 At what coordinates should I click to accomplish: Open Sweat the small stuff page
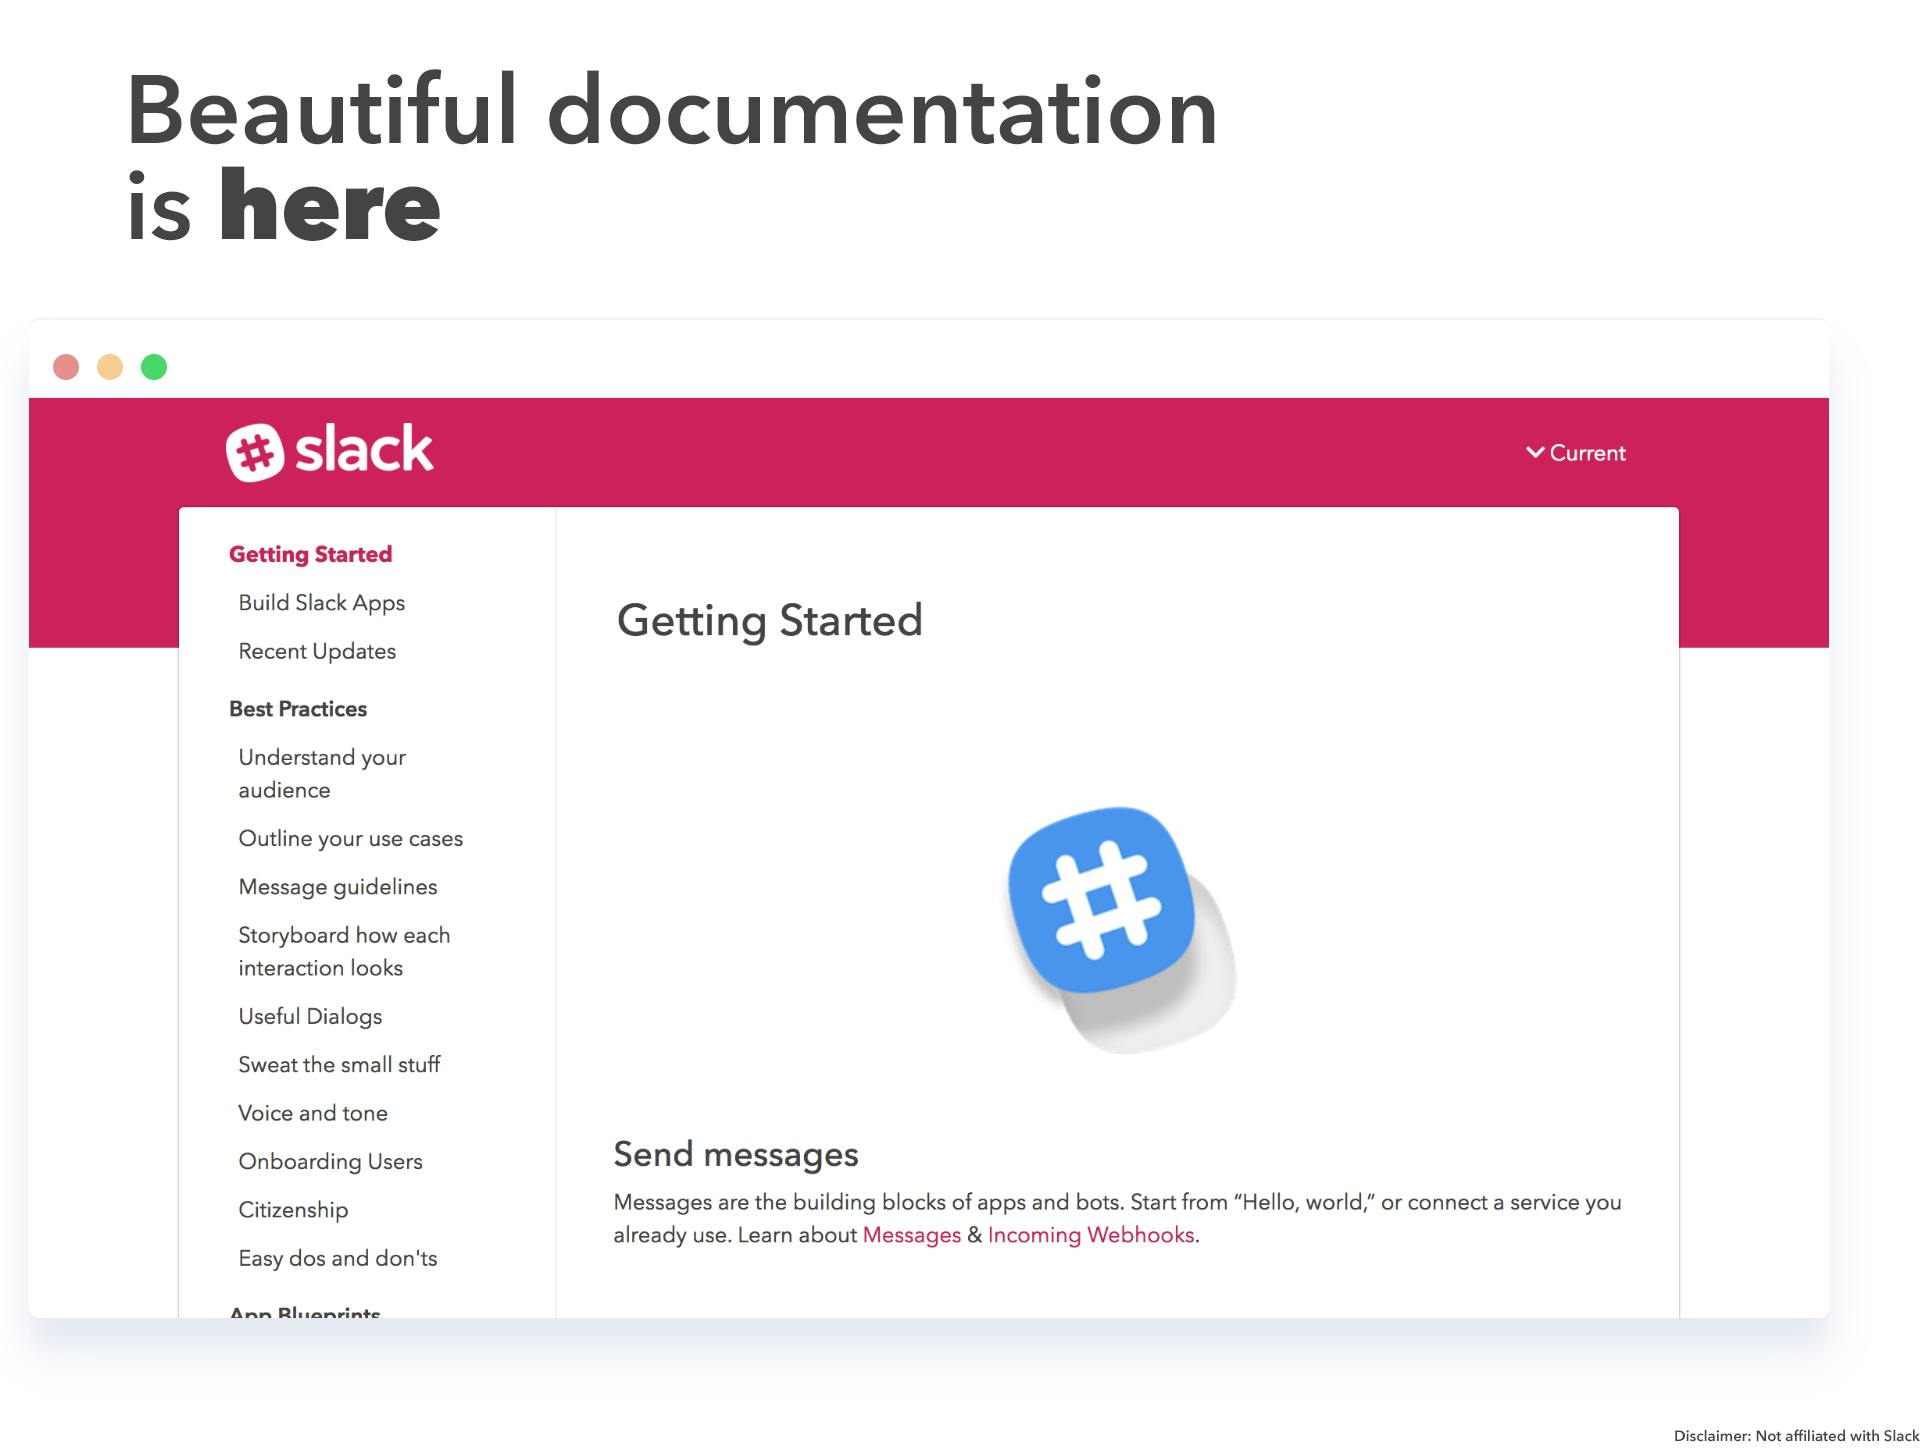(339, 1064)
